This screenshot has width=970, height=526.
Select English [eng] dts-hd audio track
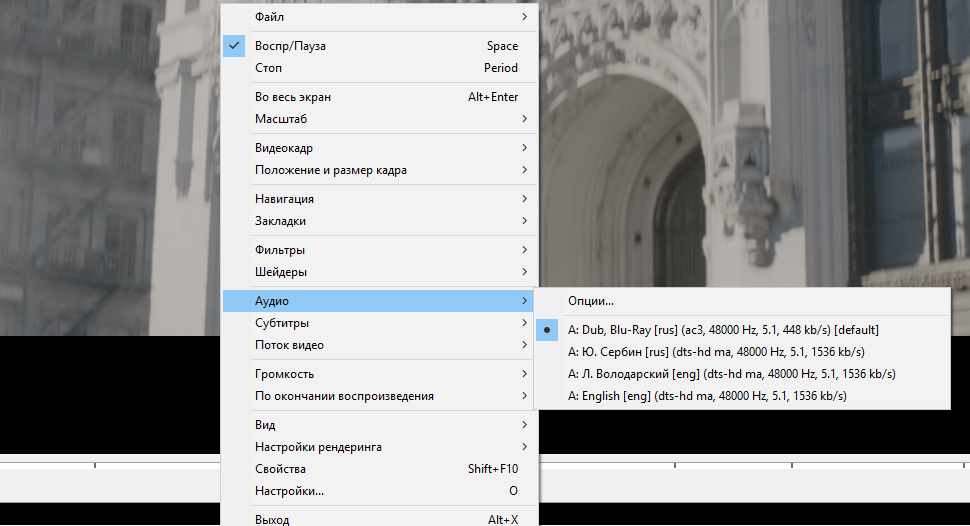707,396
